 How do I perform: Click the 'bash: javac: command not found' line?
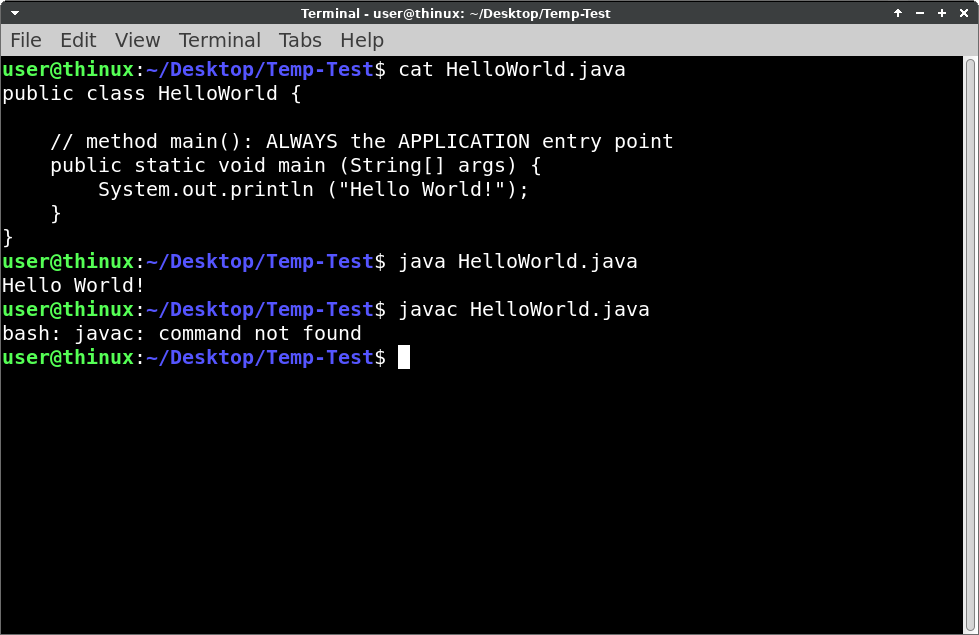coord(182,333)
